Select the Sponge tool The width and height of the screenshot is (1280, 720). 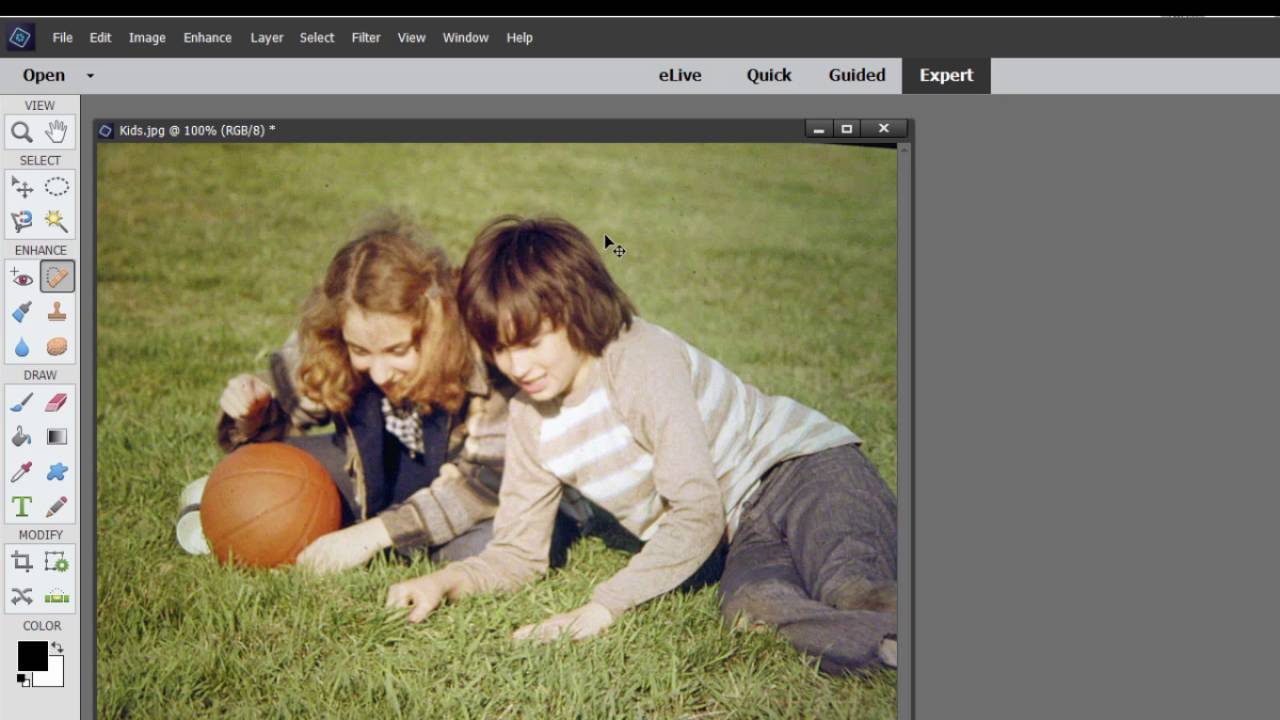click(x=57, y=347)
